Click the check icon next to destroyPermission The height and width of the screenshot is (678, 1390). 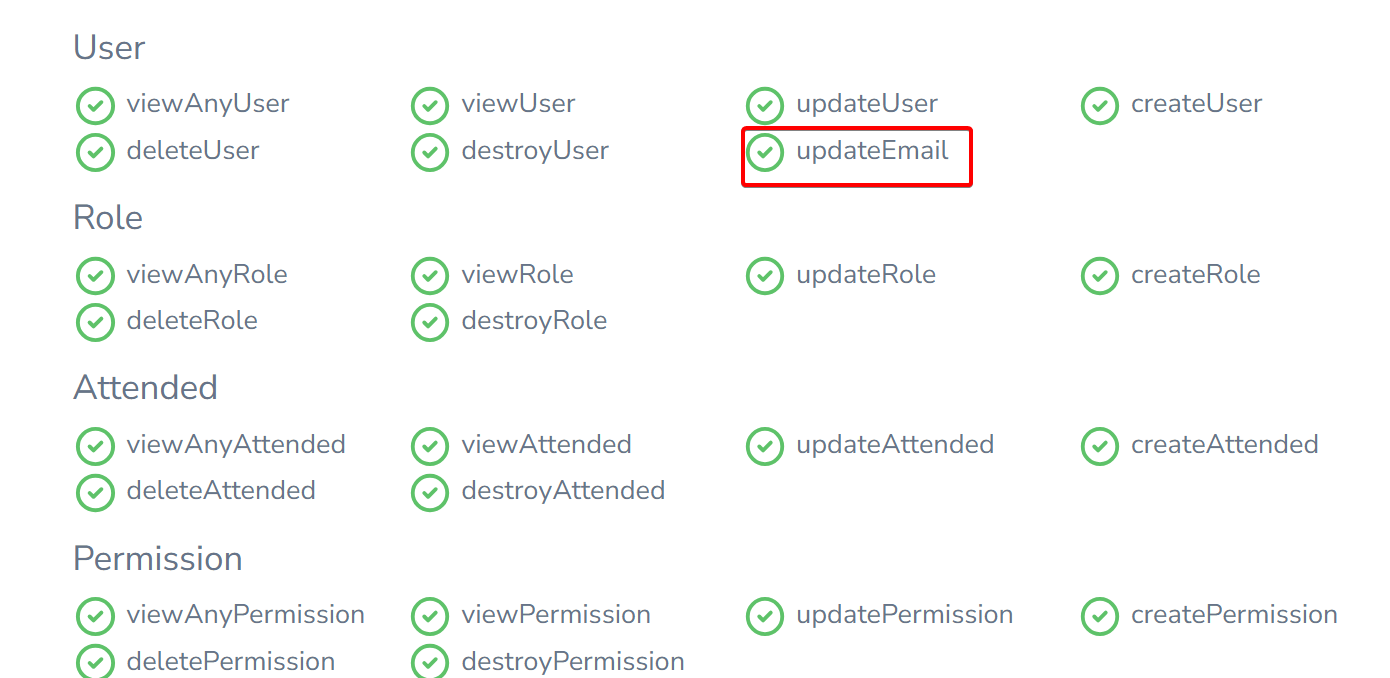coord(430,662)
